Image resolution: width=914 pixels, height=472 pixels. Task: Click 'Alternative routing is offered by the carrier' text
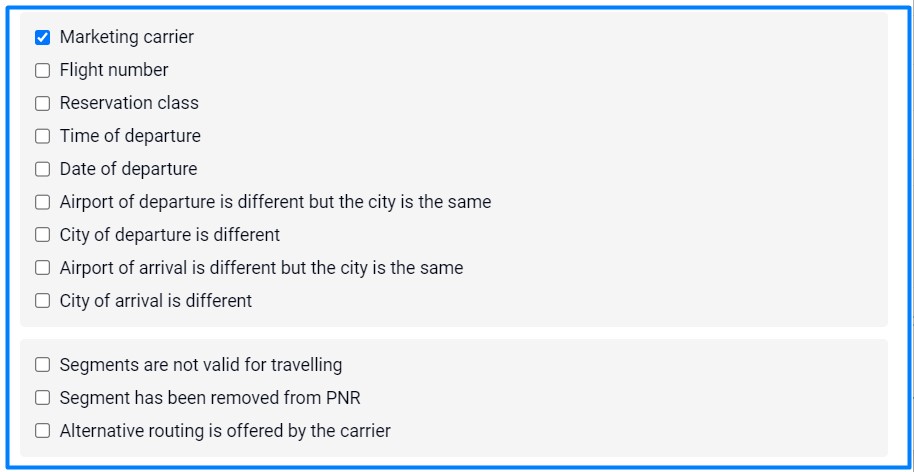point(225,431)
